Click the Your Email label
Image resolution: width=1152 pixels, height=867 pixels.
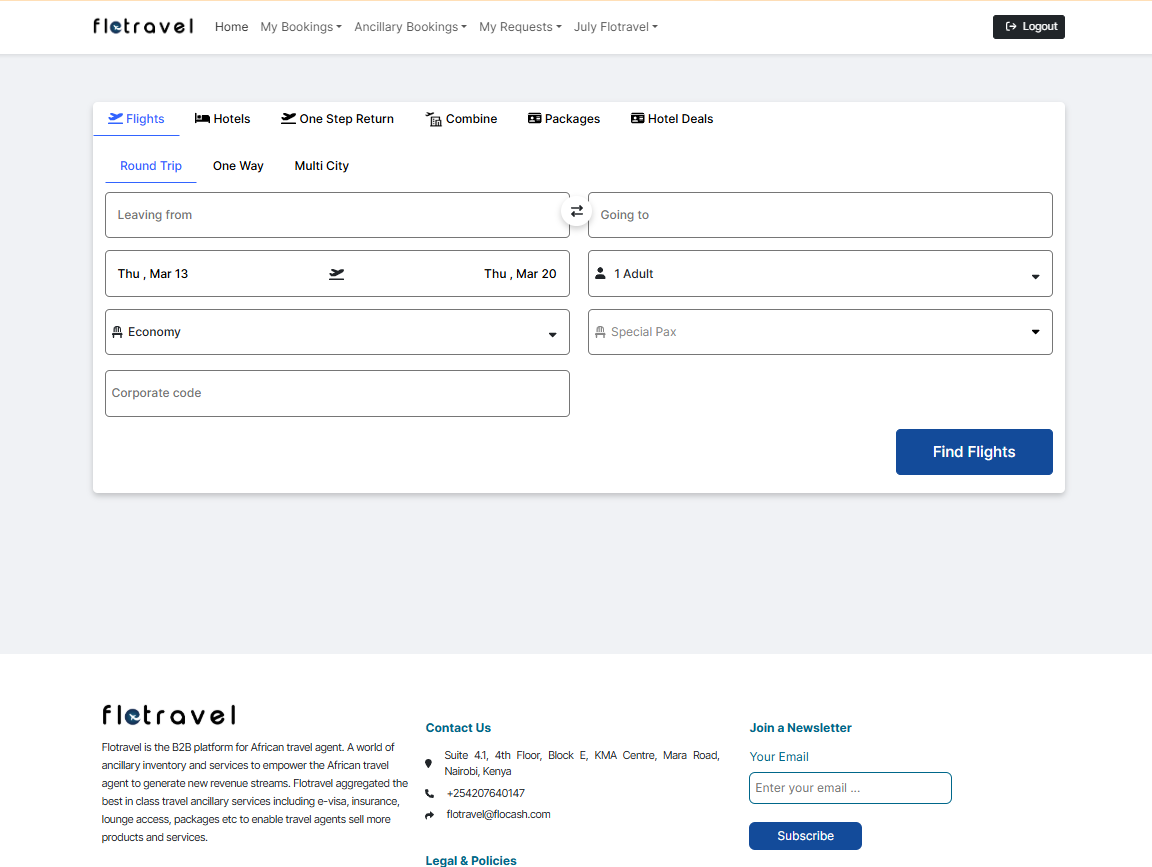click(779, 757)
